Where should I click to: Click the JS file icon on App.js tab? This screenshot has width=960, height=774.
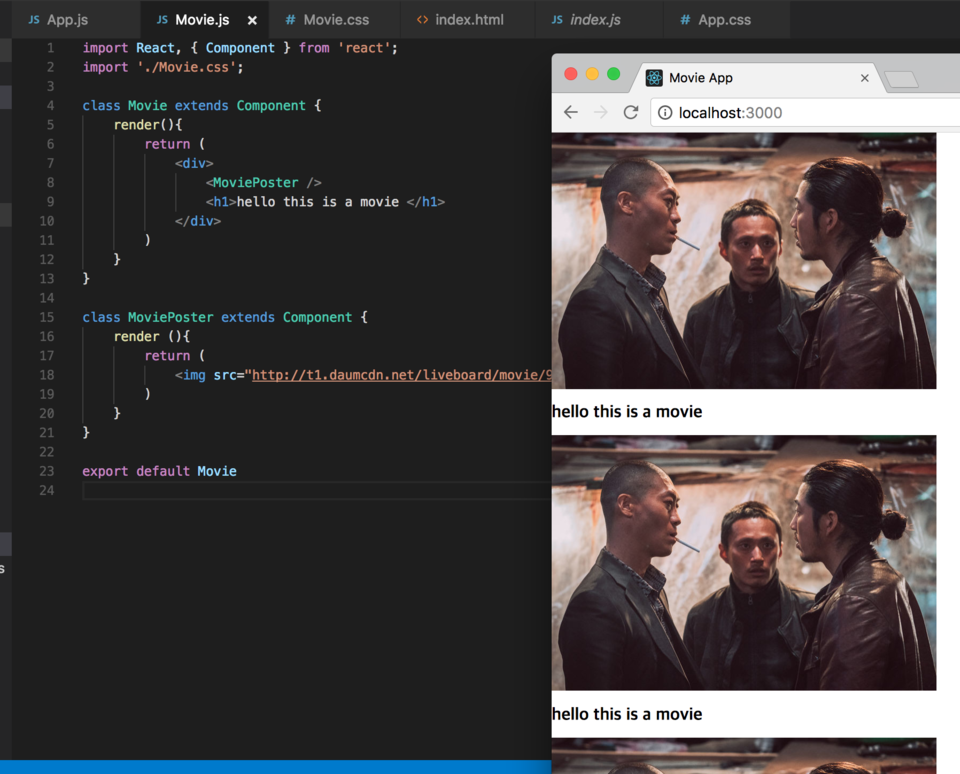(34, 20)
